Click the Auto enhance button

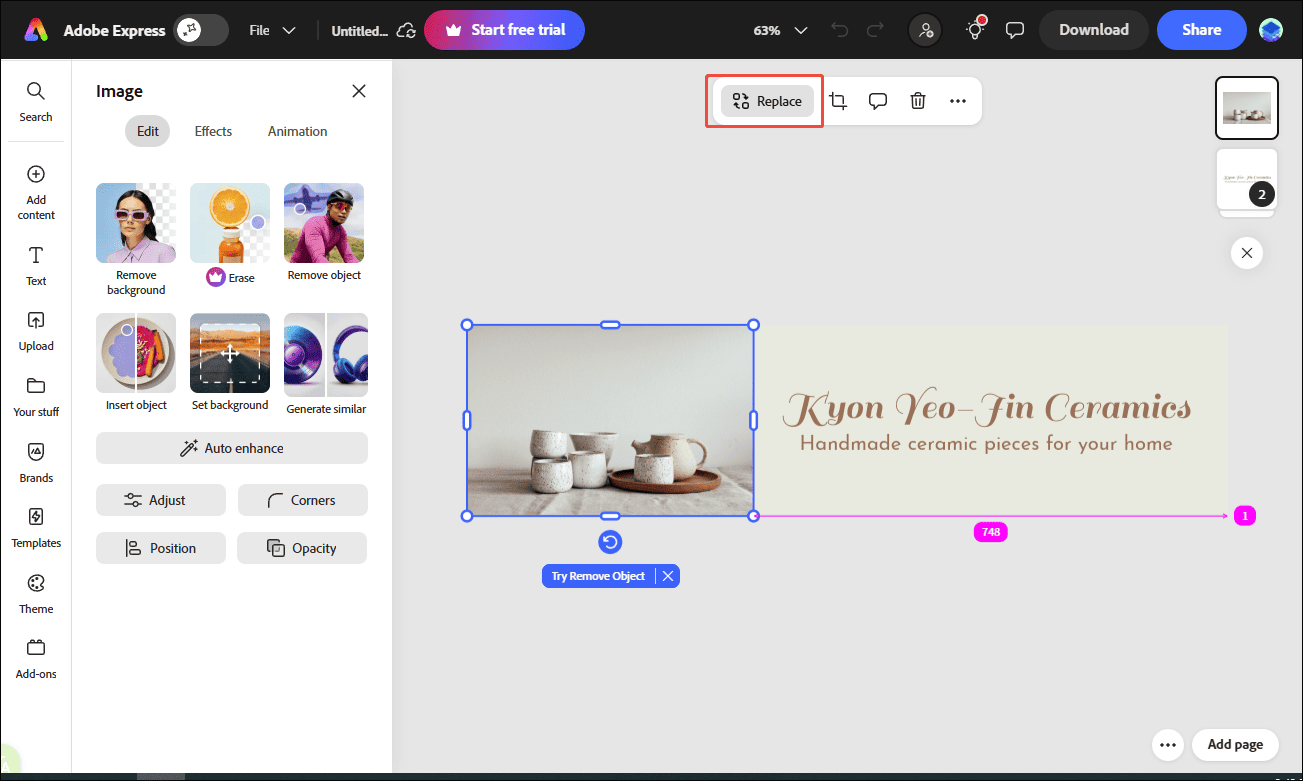[x=231, y=448]
